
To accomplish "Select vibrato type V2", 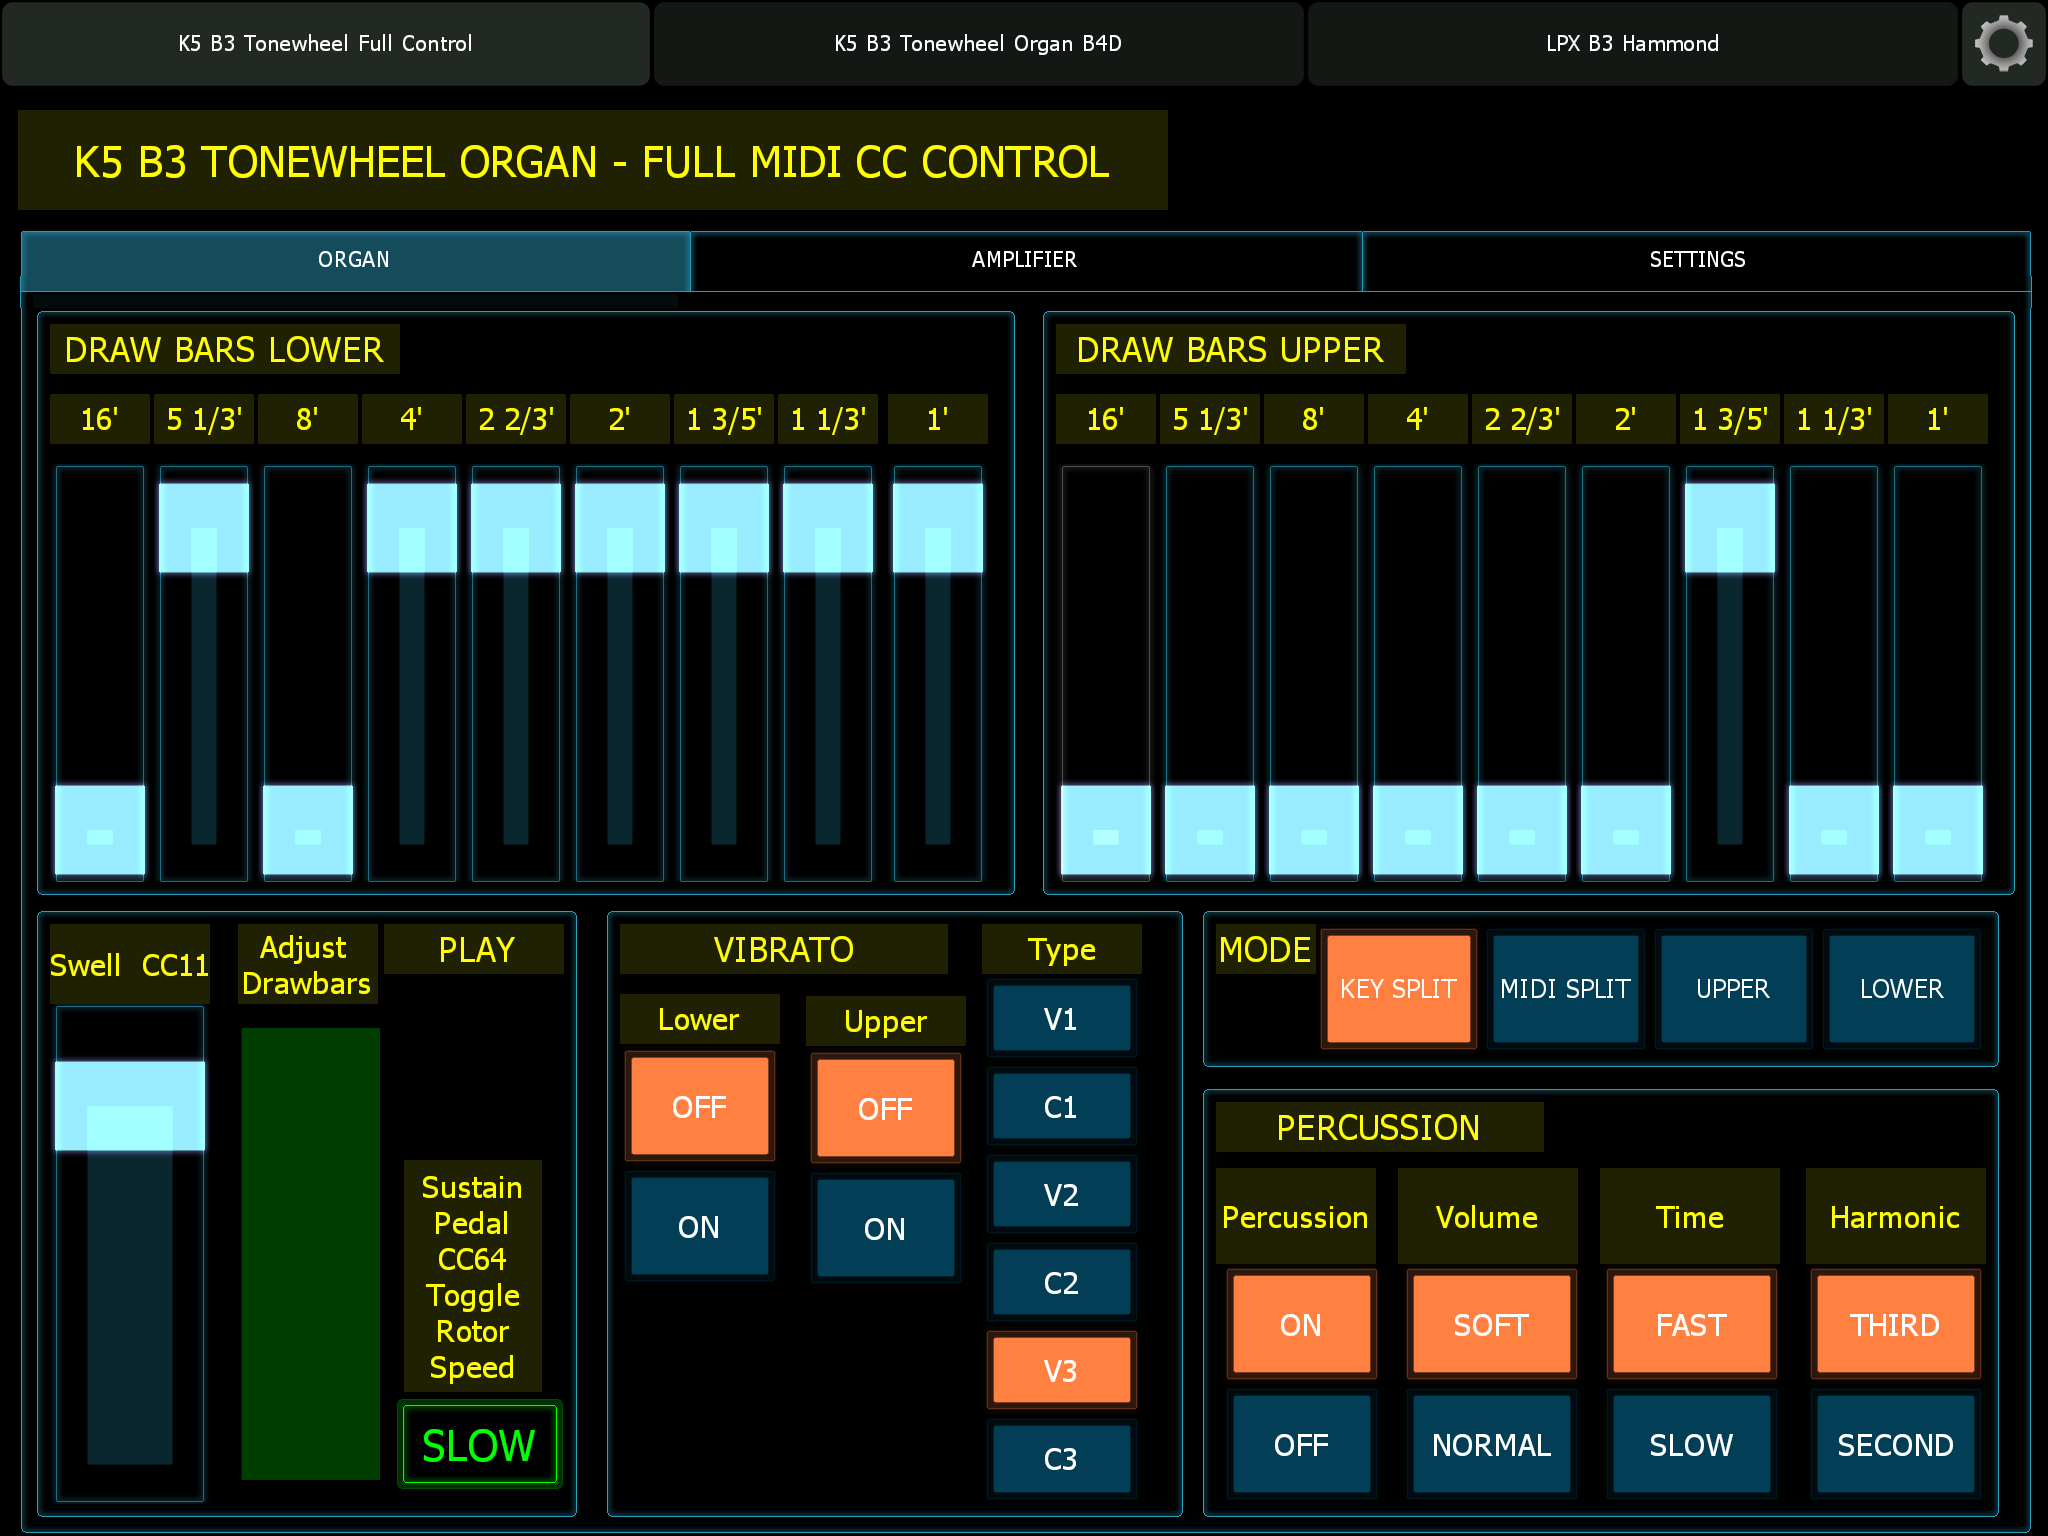I will coord(1062,1195).
